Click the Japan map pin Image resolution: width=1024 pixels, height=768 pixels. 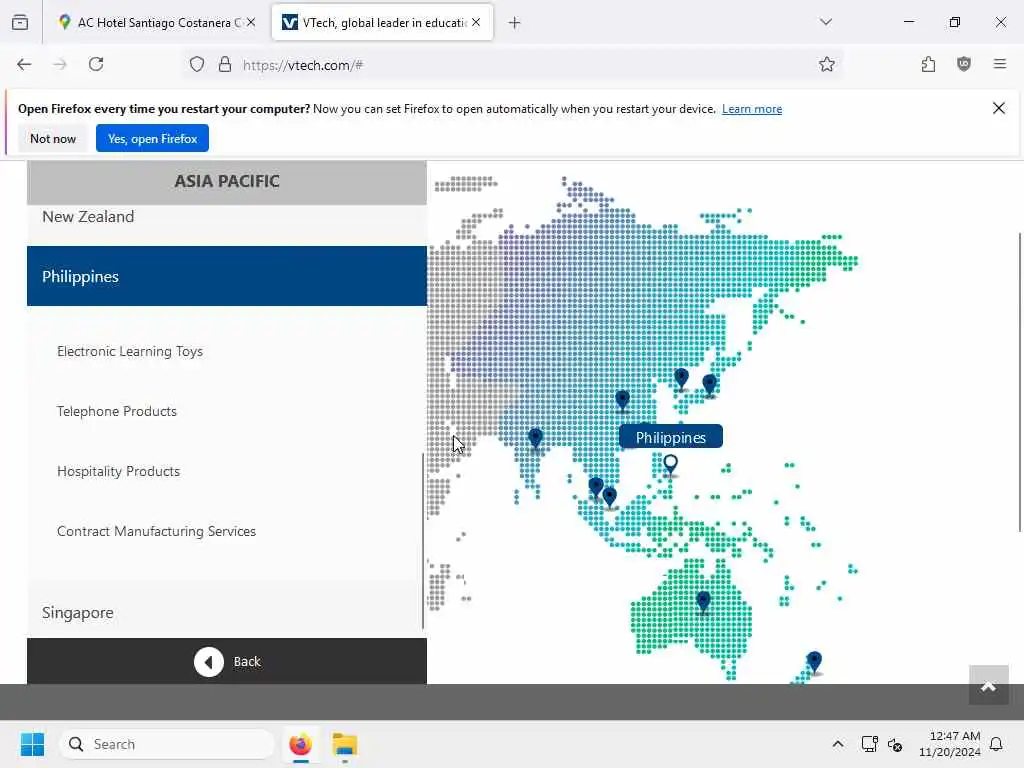point(709,385)
